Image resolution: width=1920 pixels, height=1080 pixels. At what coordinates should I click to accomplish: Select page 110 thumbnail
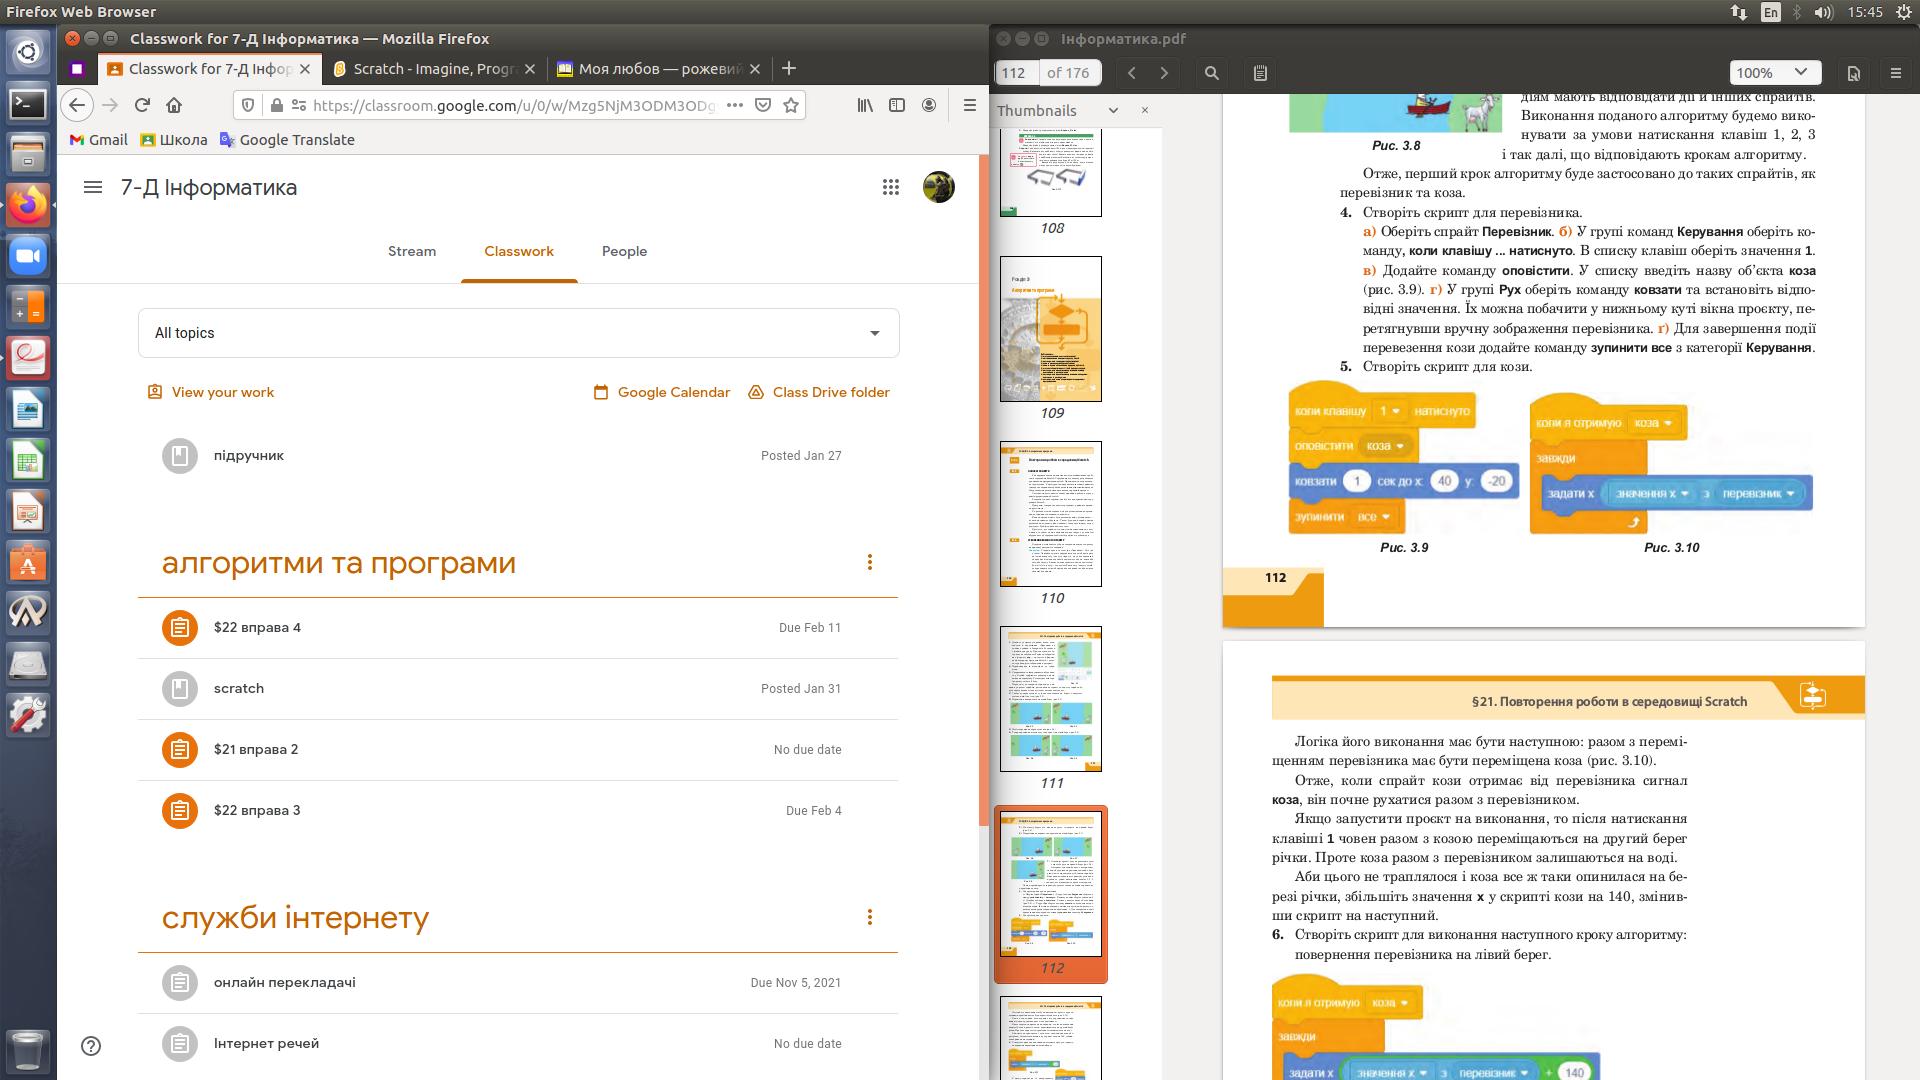coord(1051,514)
